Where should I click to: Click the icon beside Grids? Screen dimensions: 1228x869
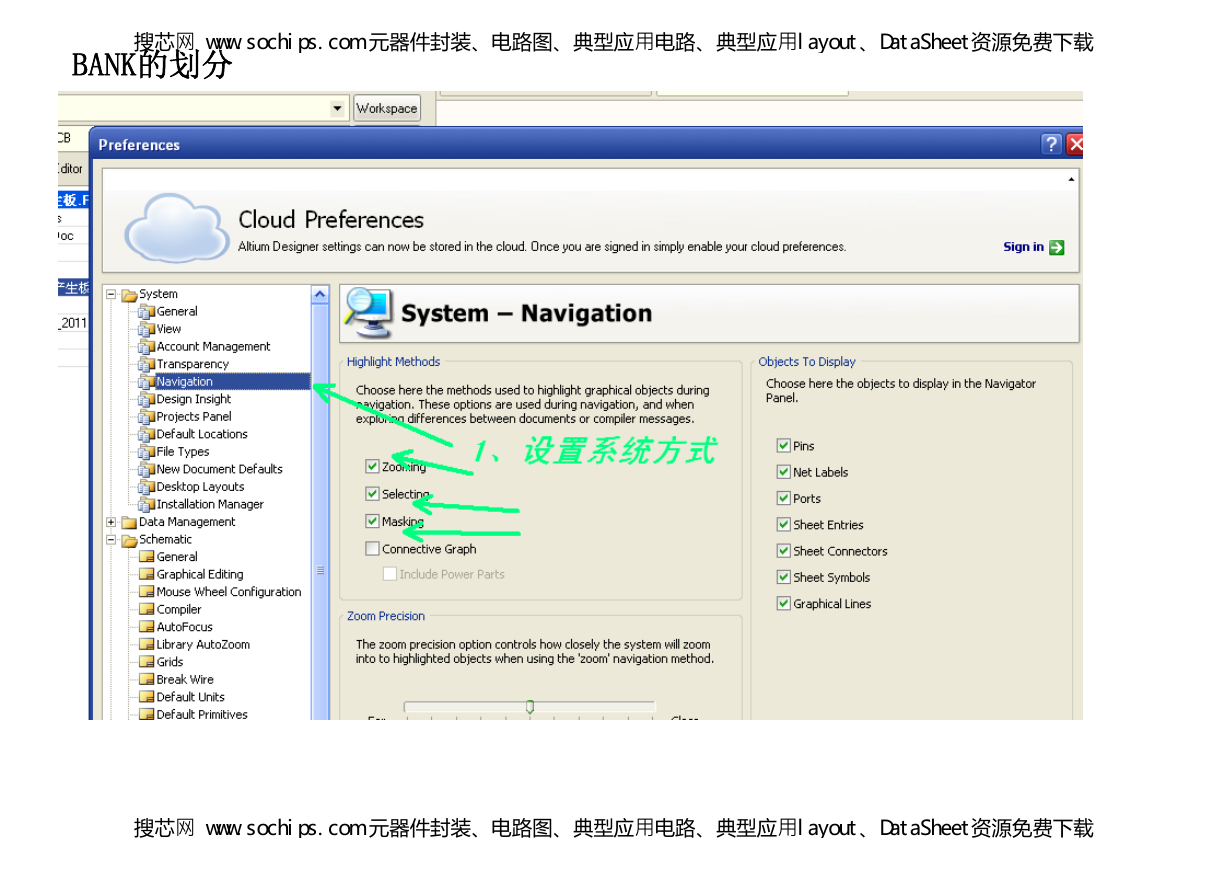click(147, 662)
